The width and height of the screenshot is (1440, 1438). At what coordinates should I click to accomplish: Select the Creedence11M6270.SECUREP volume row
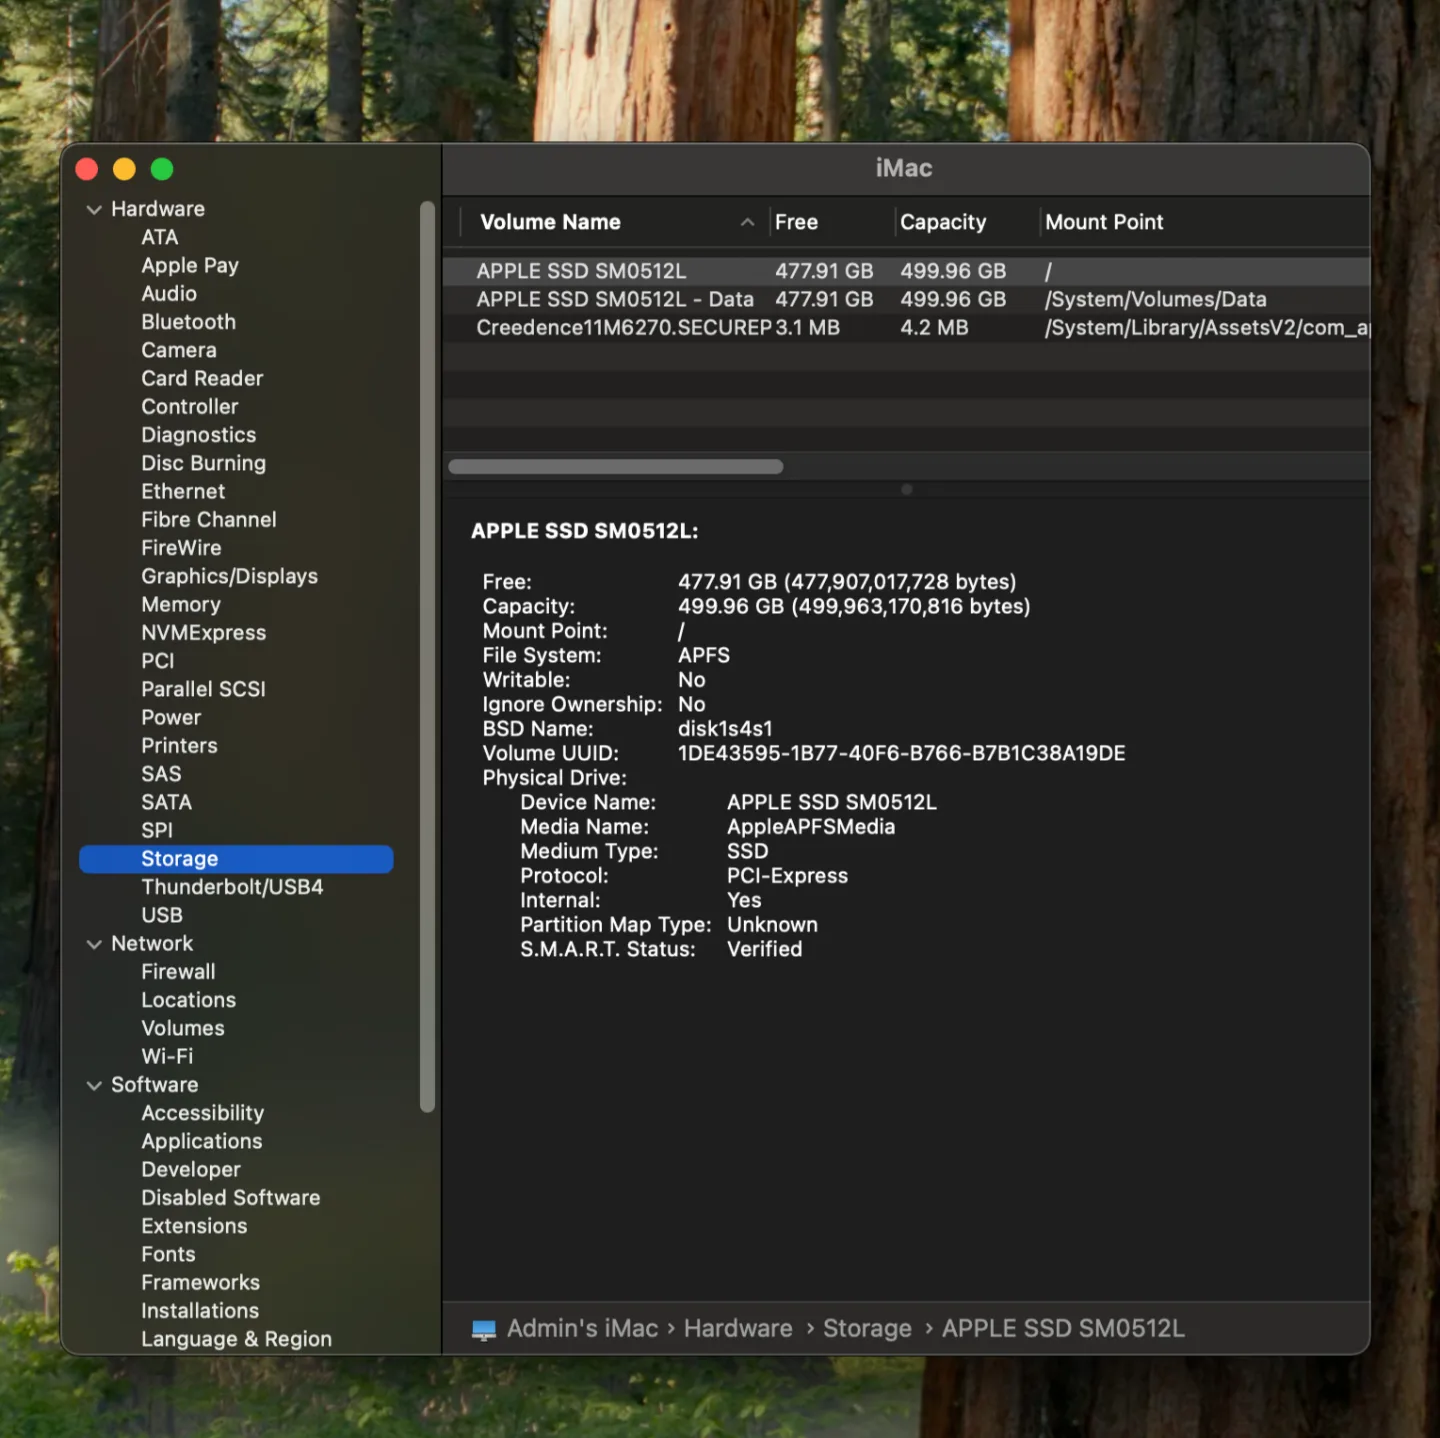614,327
